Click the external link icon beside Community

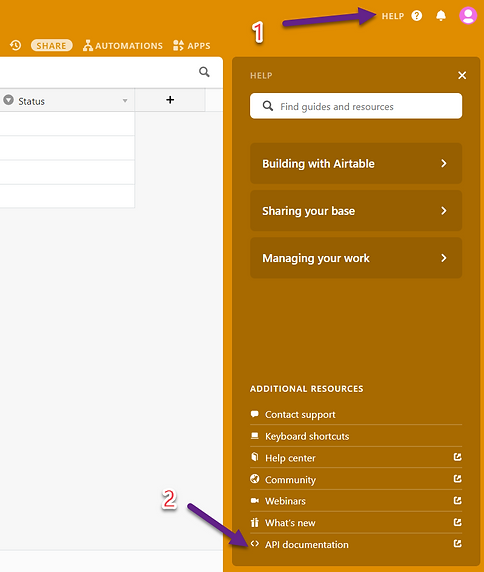point(457,478)
